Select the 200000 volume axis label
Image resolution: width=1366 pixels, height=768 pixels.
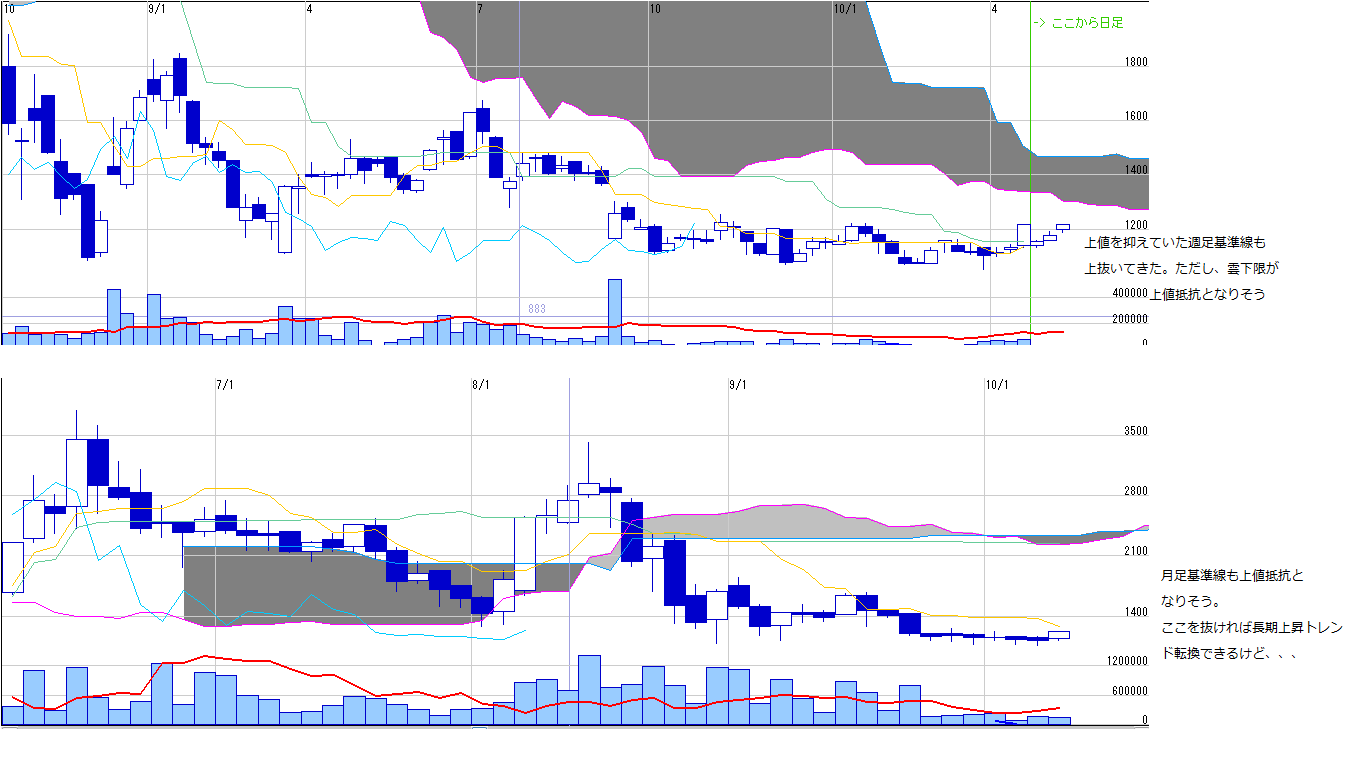coord(1129,319)
